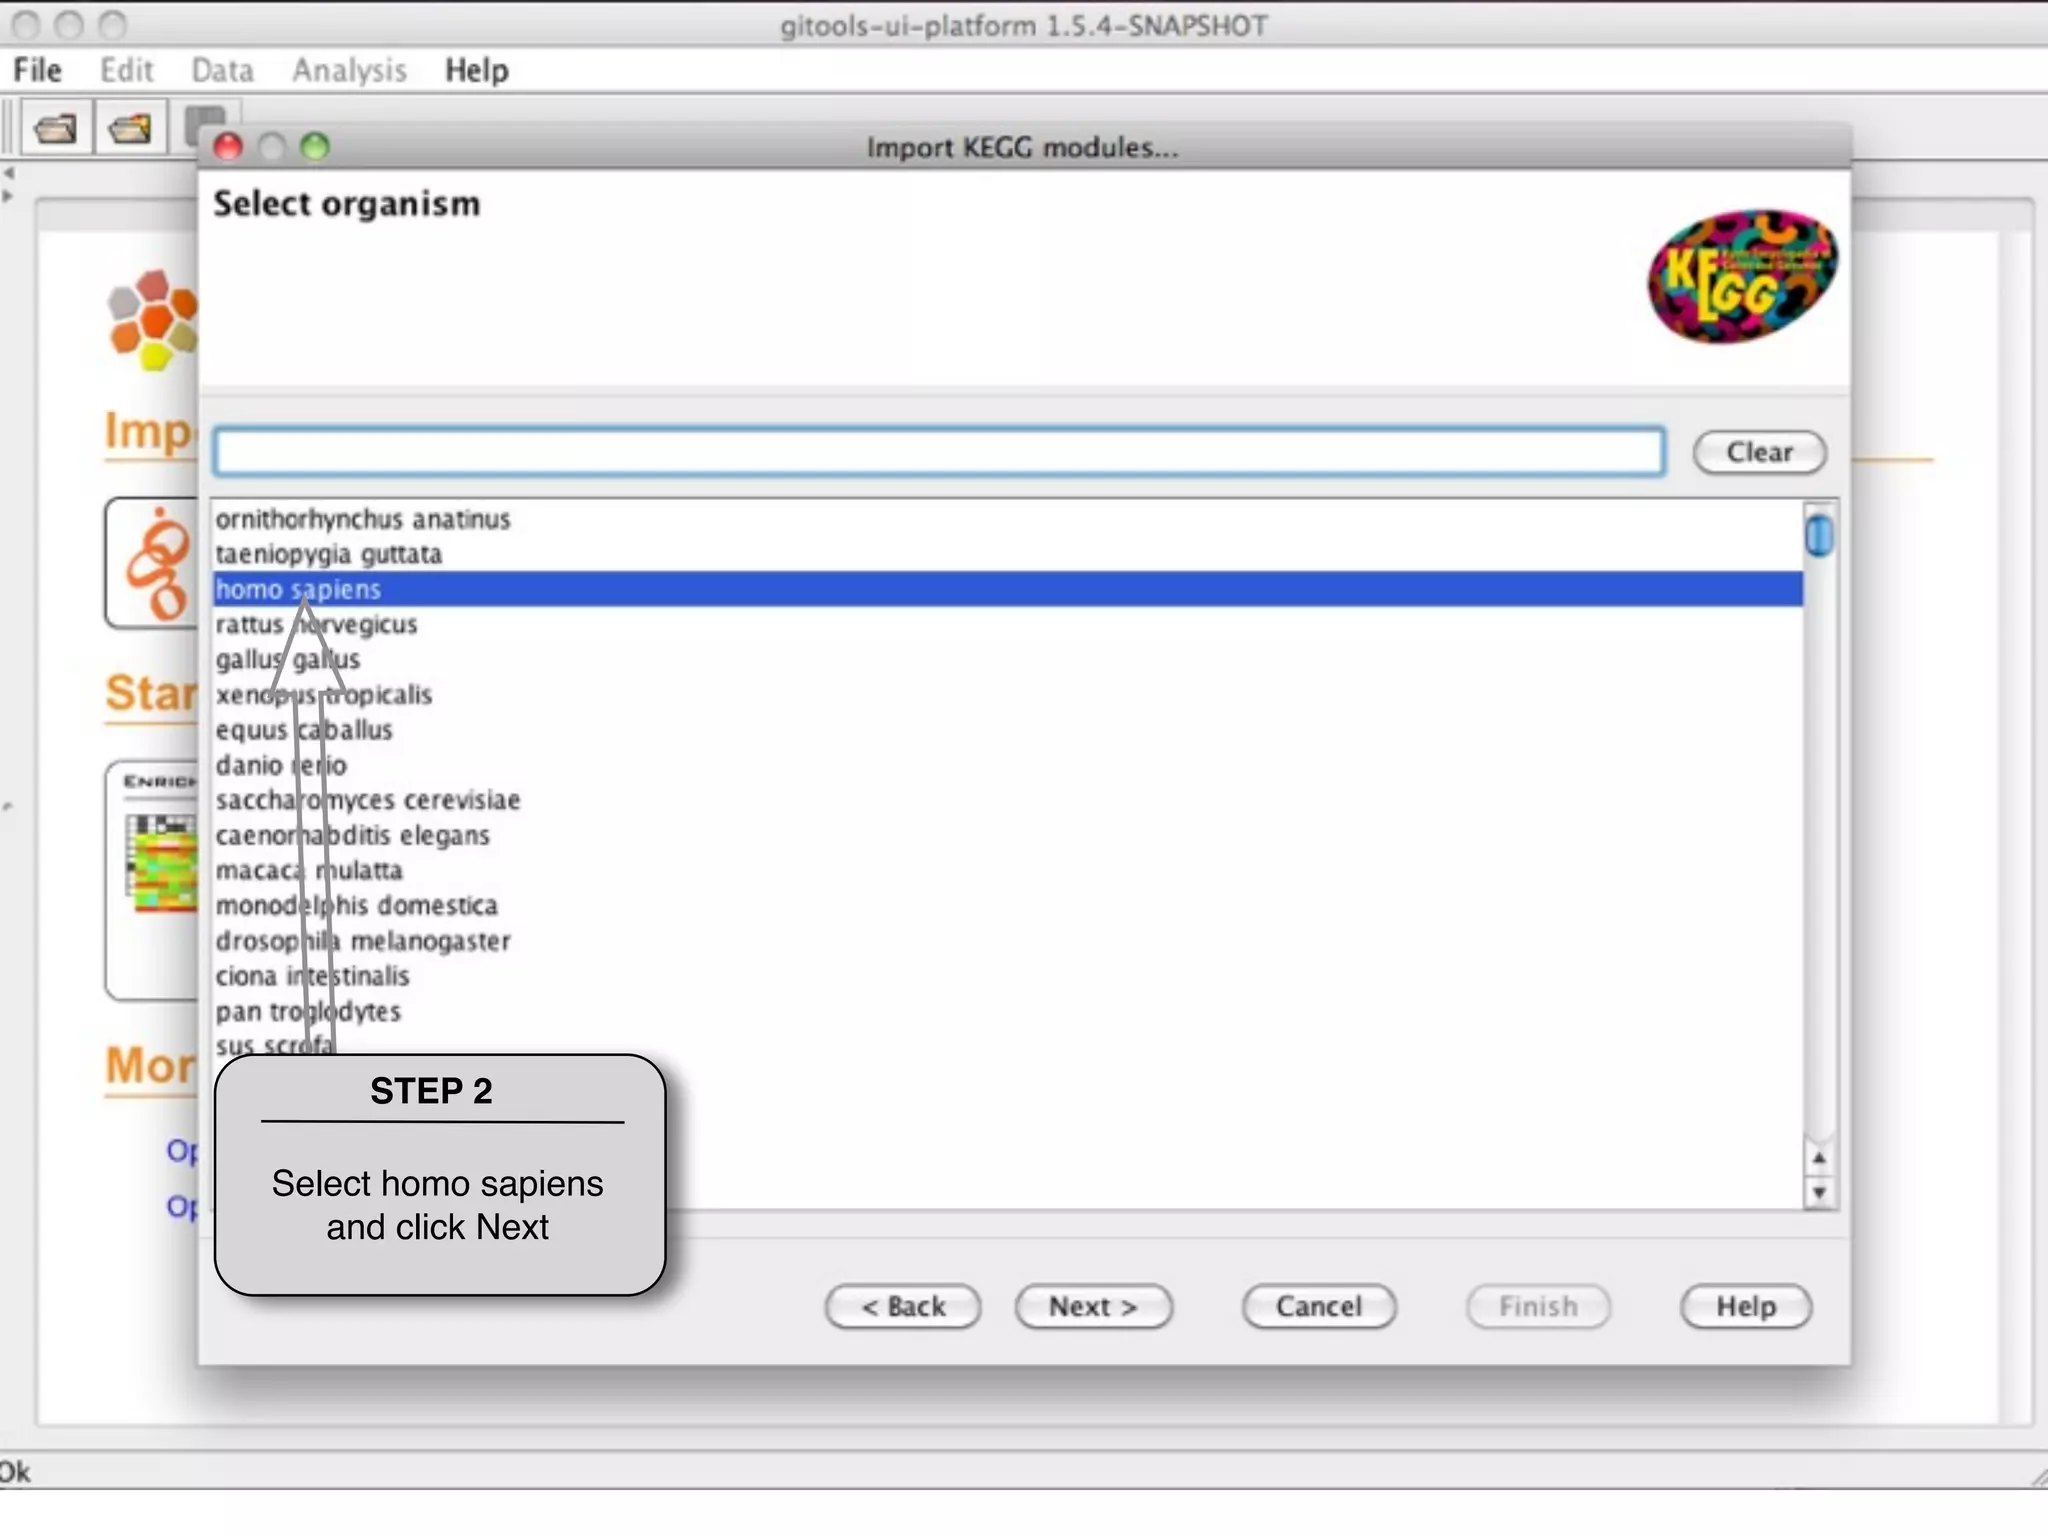Click the green zoom button of the dialog

(315, 147)
